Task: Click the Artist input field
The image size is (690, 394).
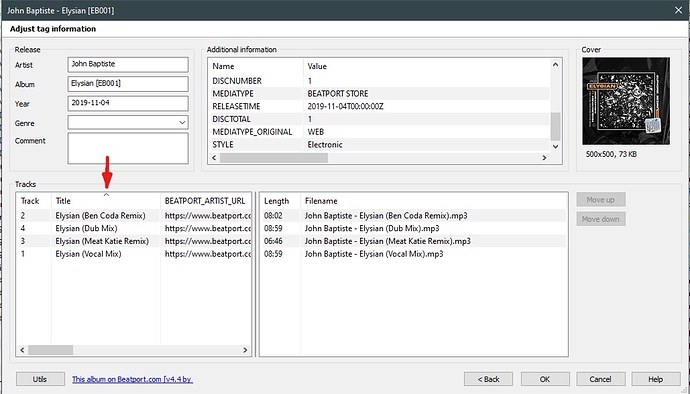Action: pos(128,64)
